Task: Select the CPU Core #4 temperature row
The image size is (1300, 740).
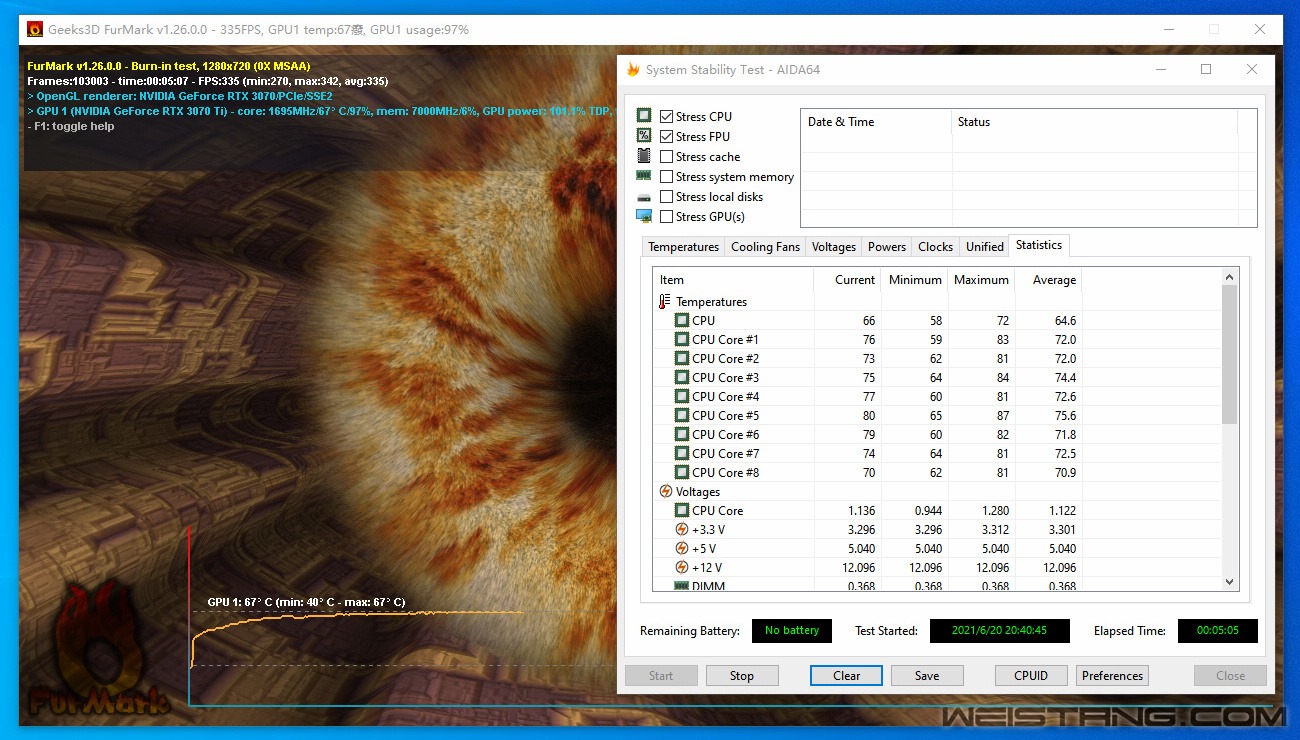Action: tap(937, 396)
